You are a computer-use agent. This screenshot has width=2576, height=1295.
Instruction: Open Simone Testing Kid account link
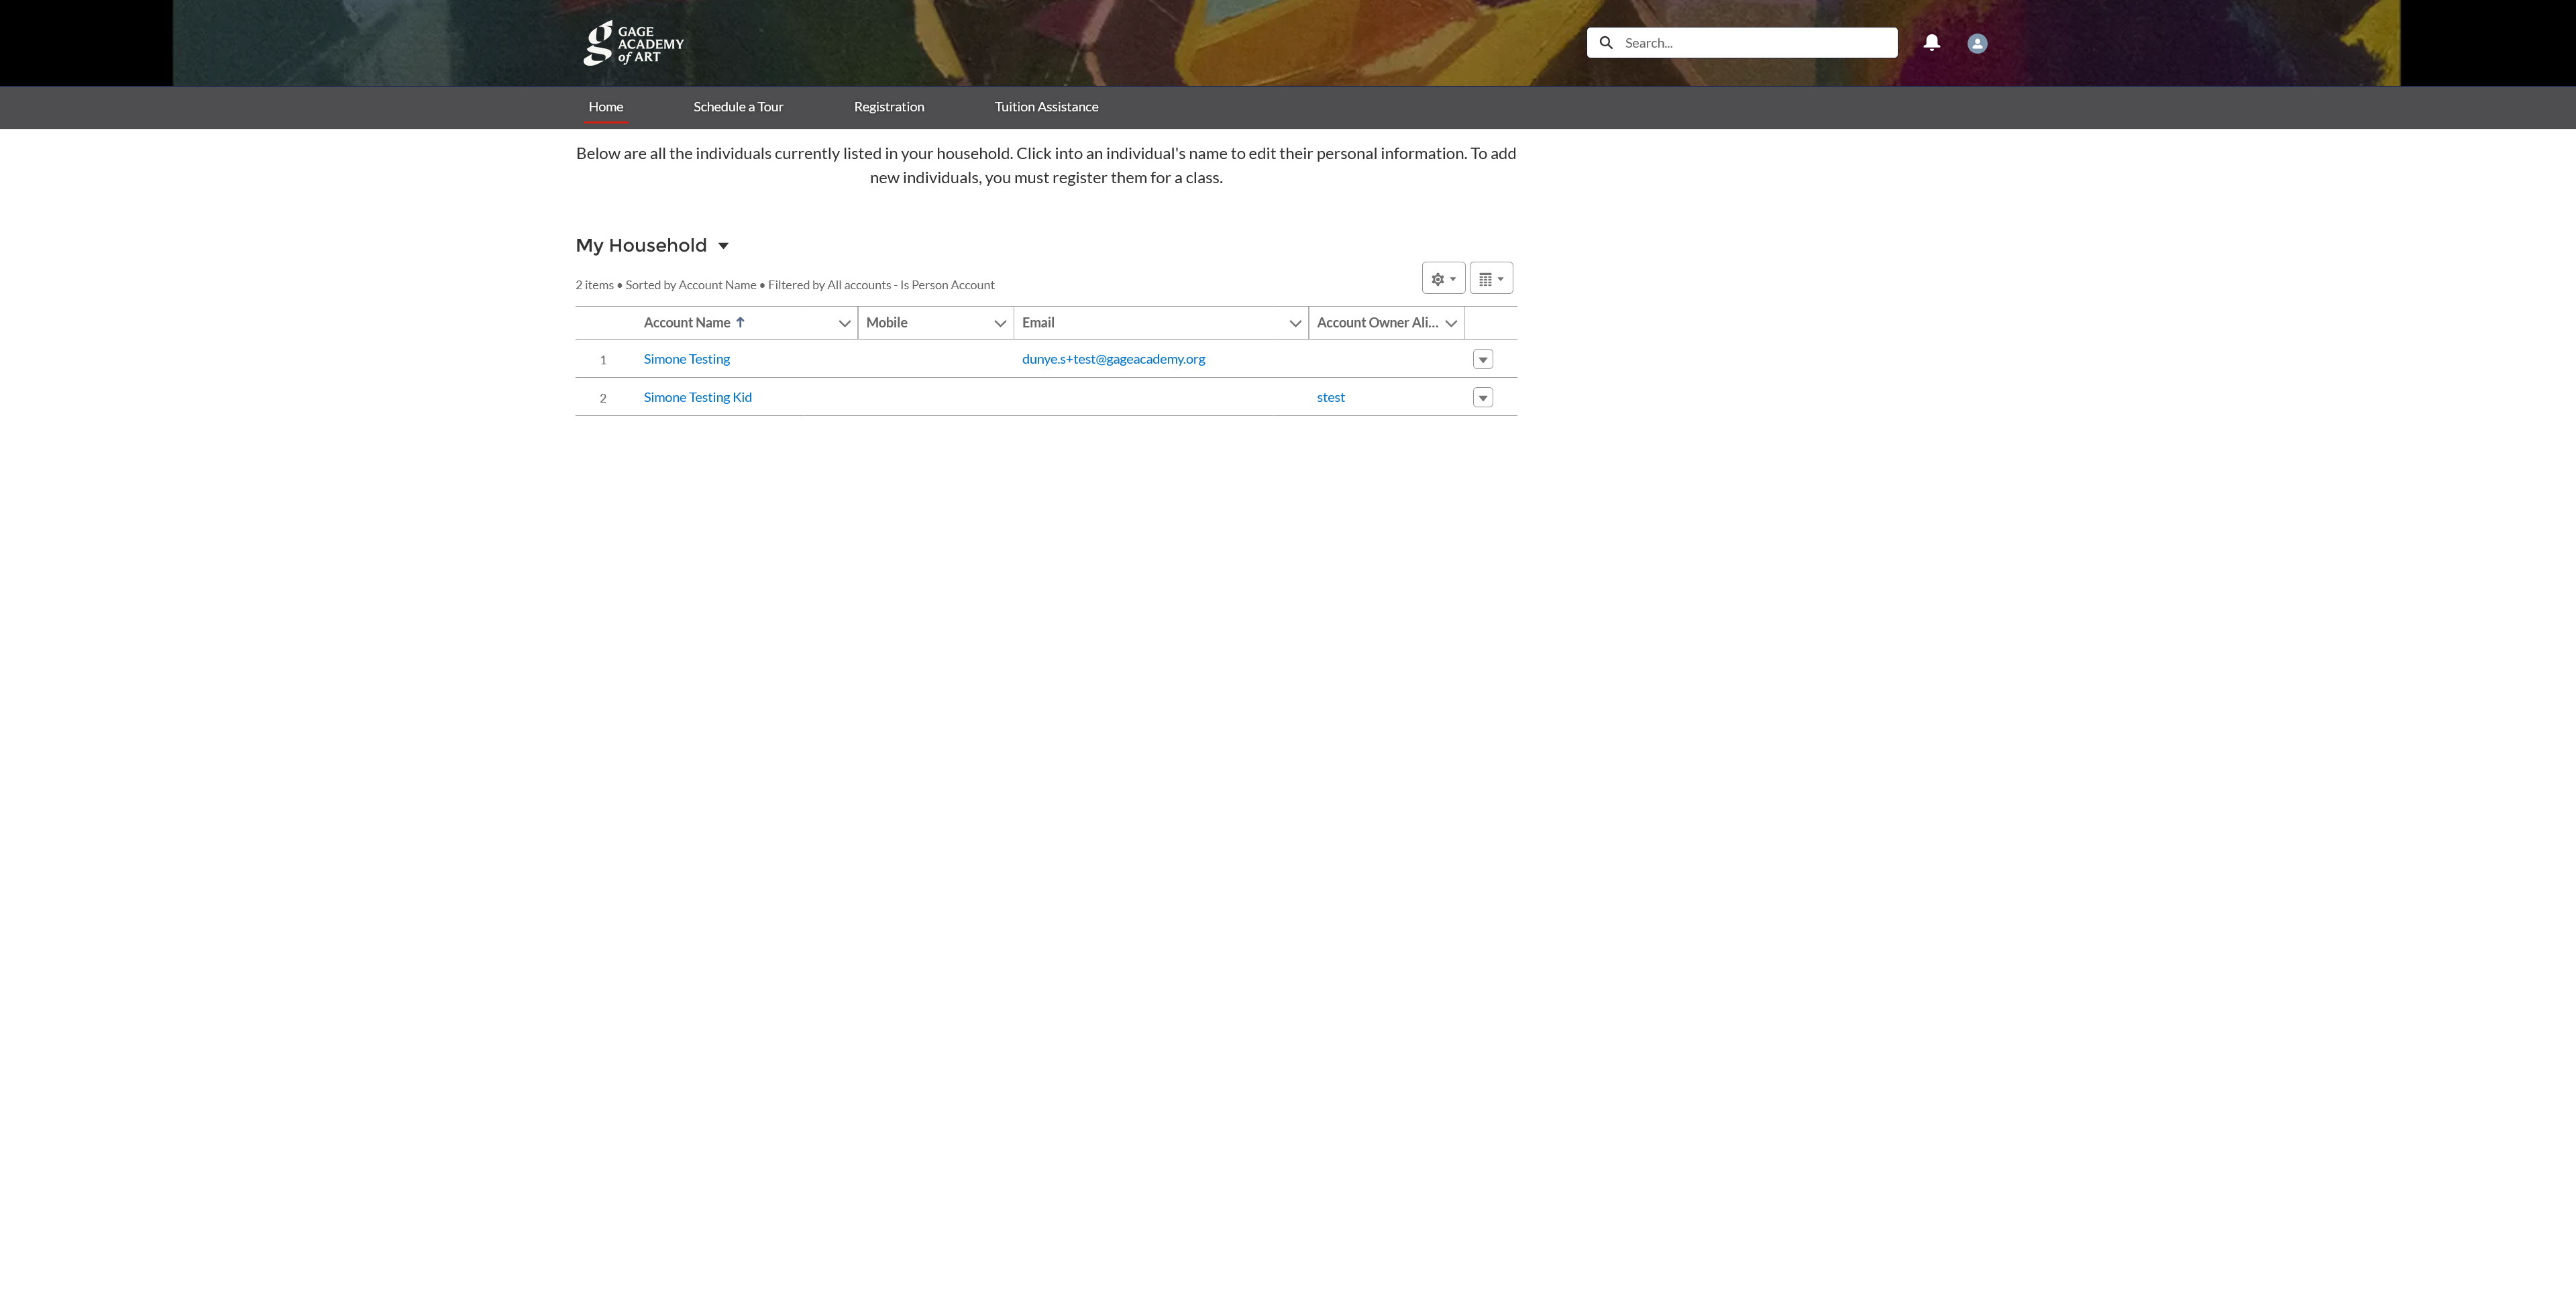pos(697,397)
